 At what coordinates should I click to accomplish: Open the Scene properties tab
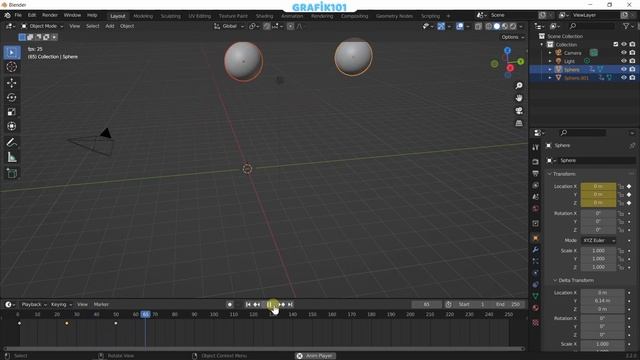click(x=536, y=197)
